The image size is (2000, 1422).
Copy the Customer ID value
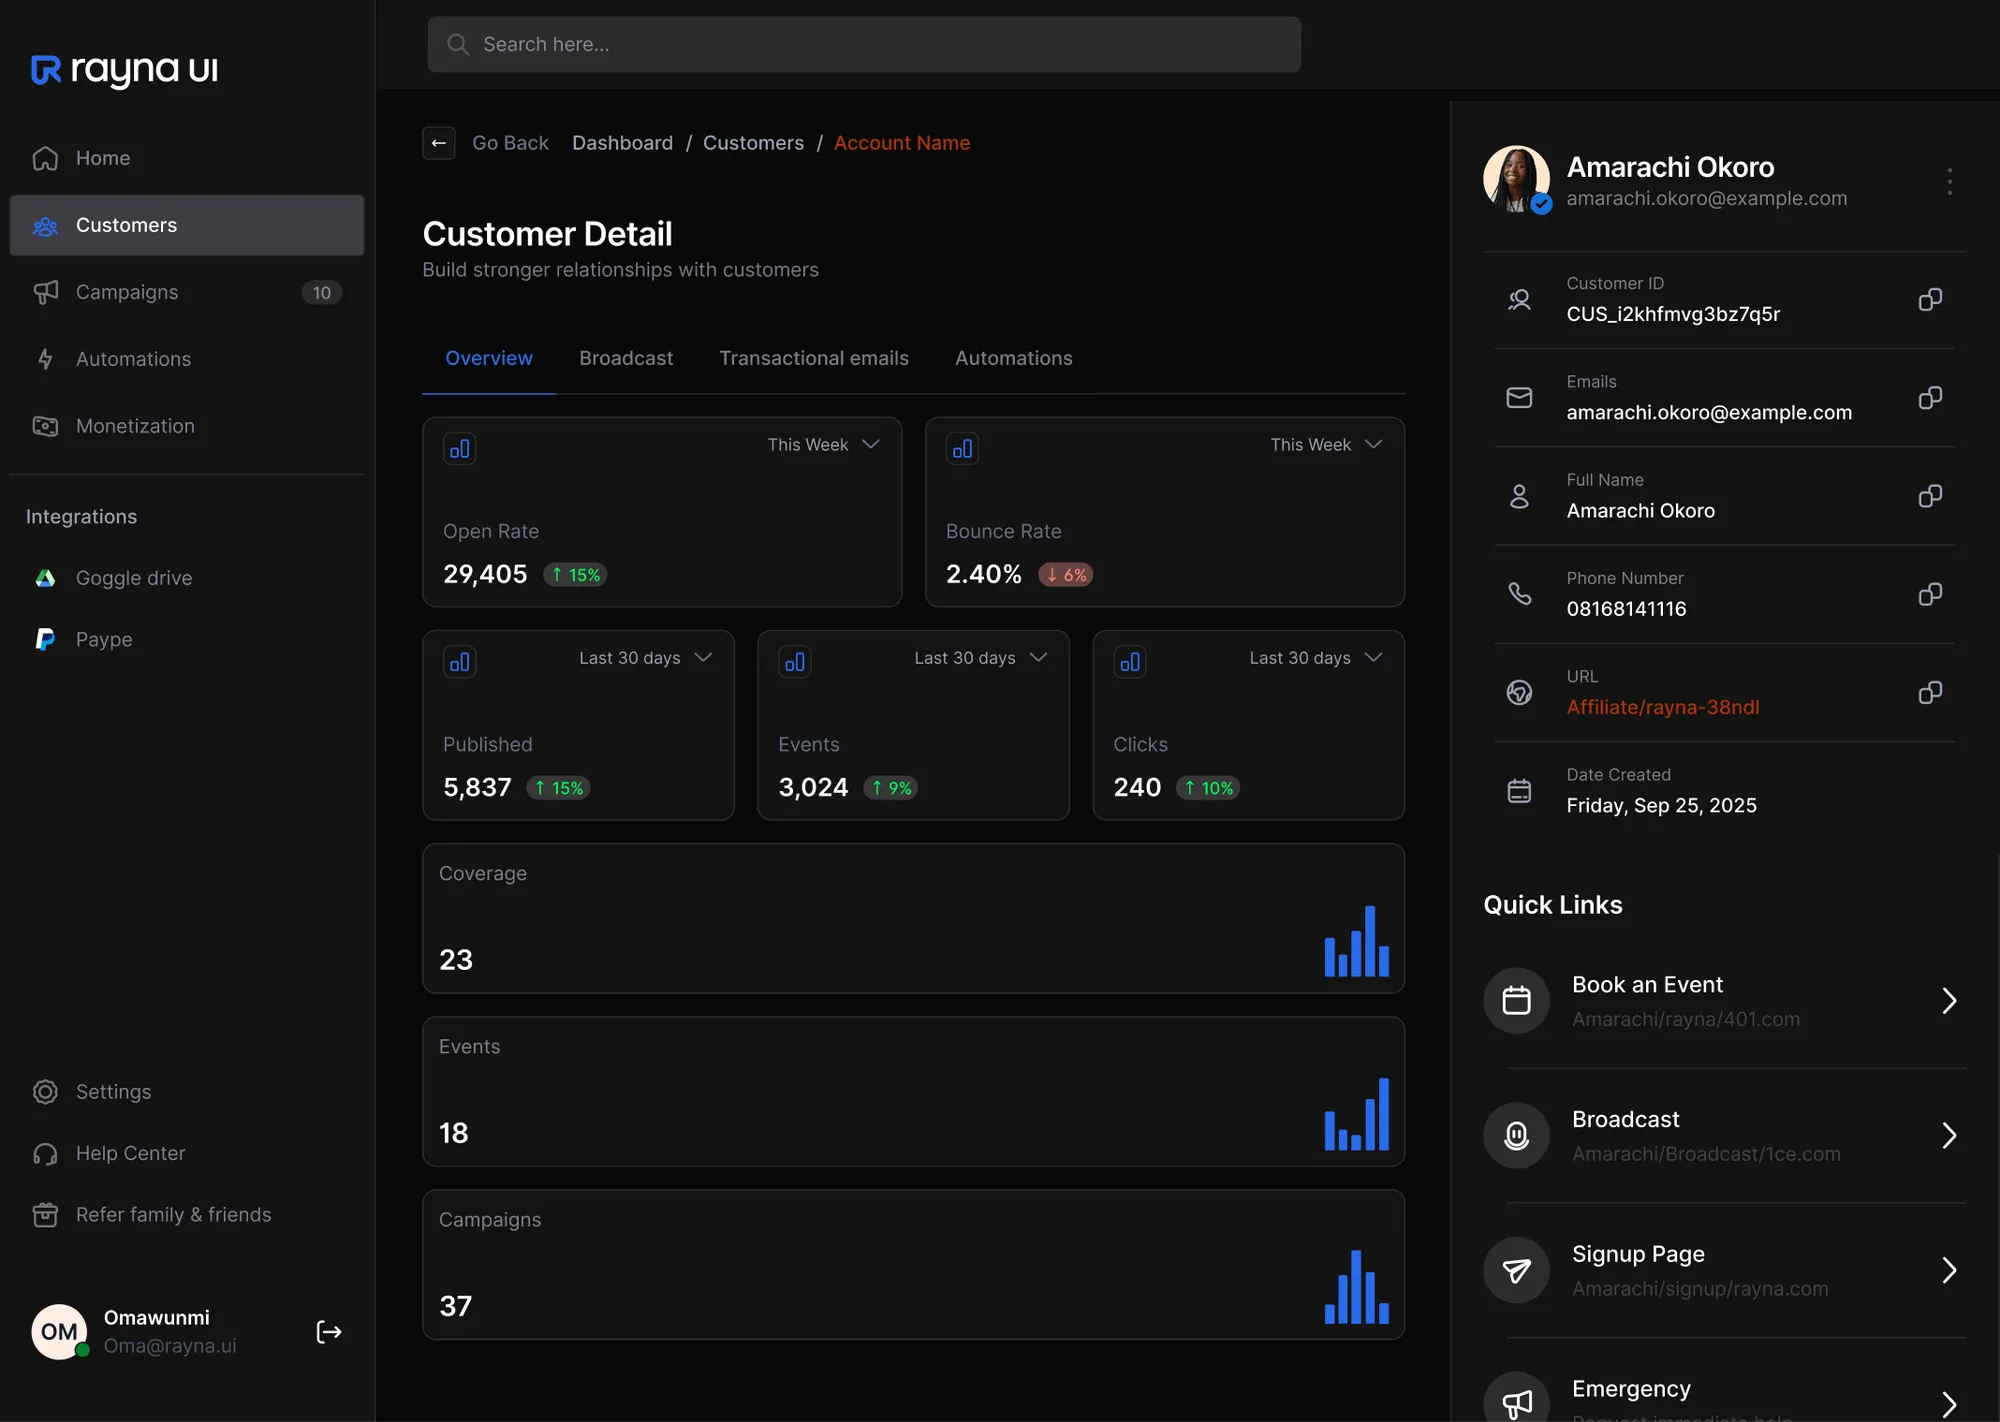pyautogui.click(x=1930, y=300)
